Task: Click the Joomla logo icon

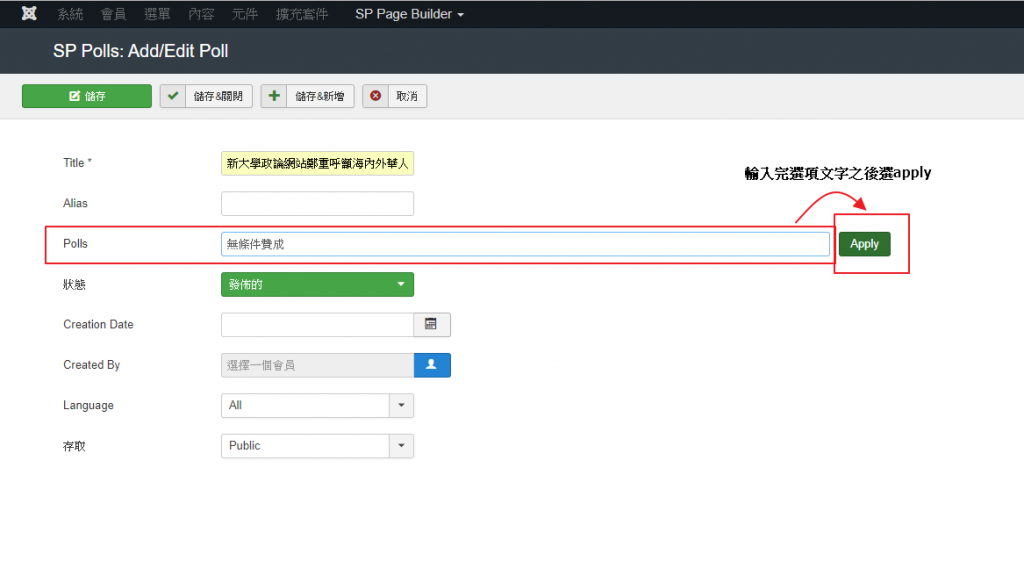Action: click(29, 15)
